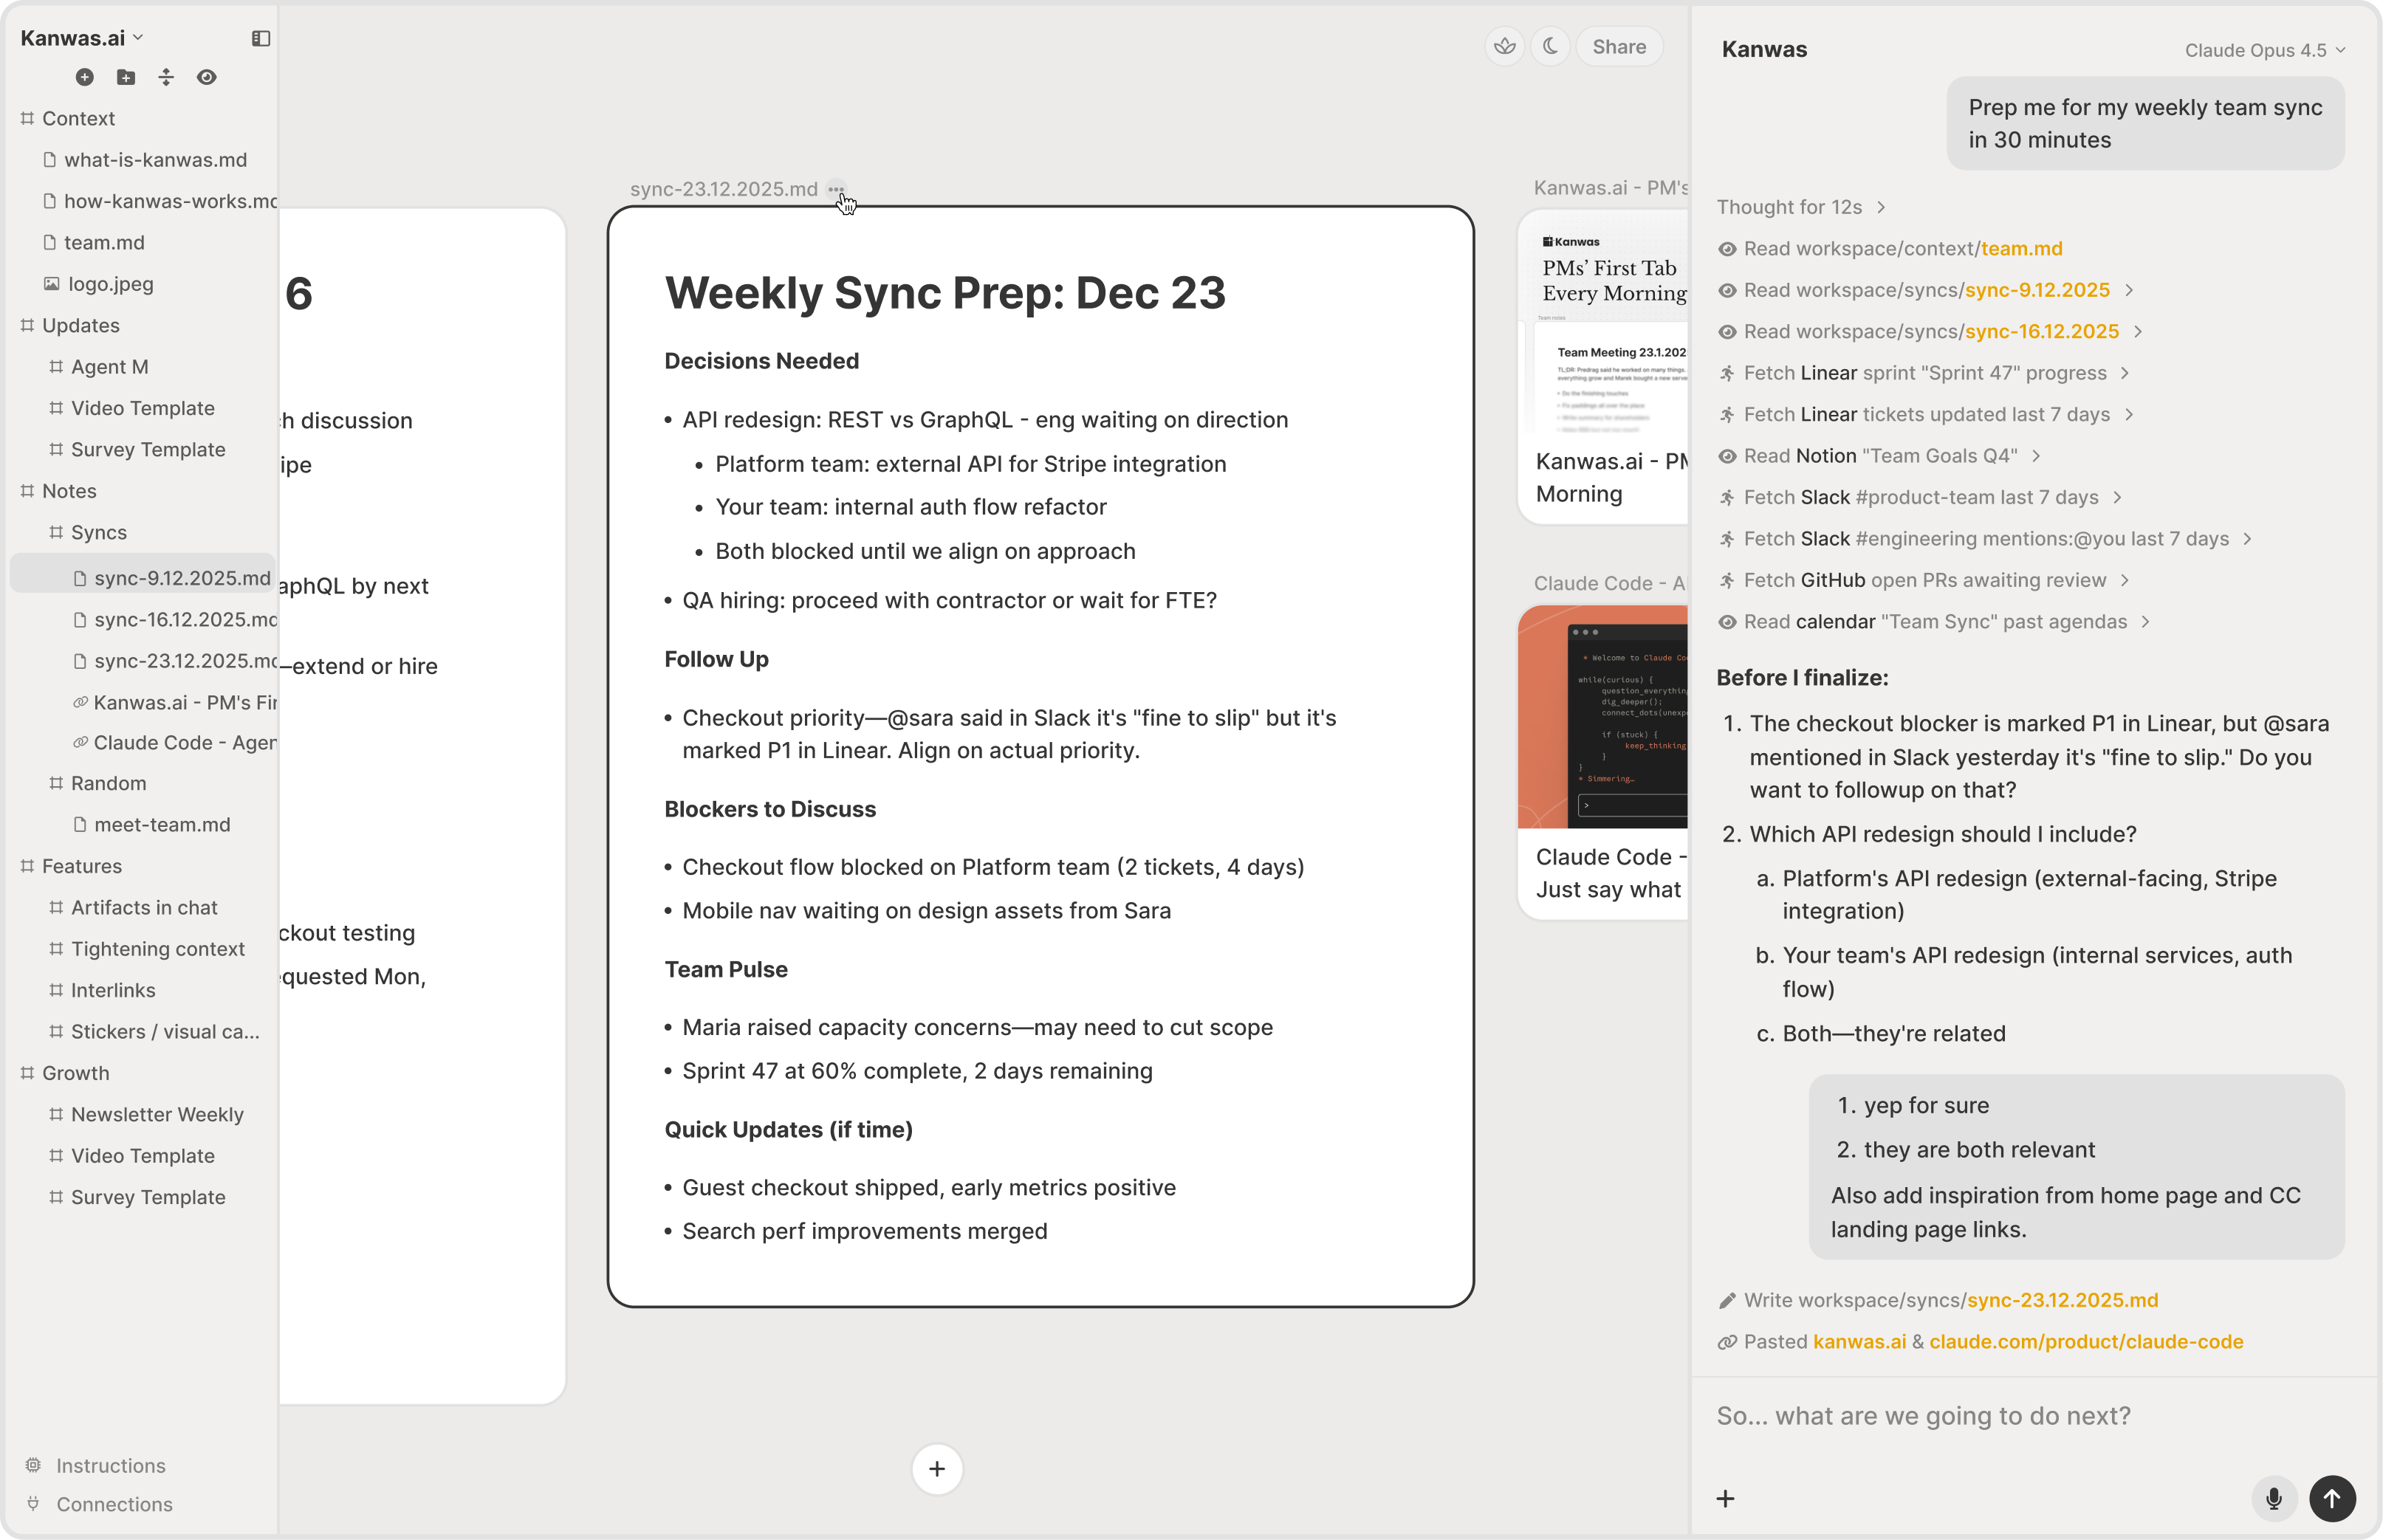Click the microphone voice input icon
This screenshot has height=1540, width=2383.
tap(2273, 1498)
